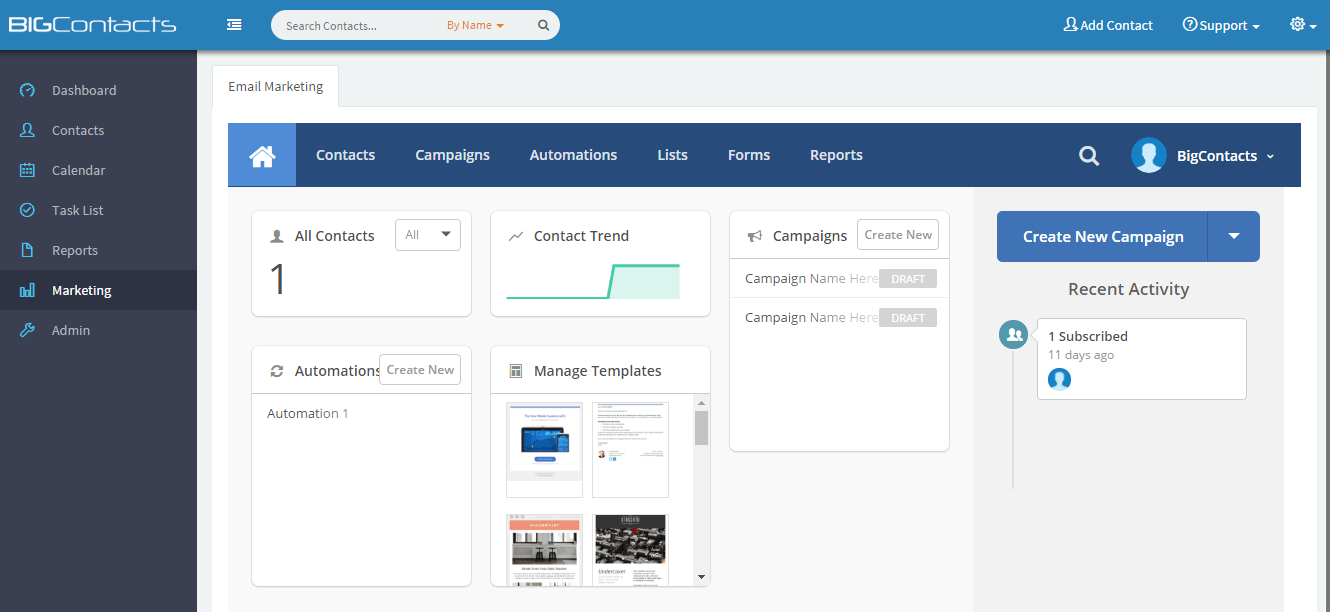Click the Task List checkmark icon
The image size is (1330, 612).
click(x=28, y=210)
